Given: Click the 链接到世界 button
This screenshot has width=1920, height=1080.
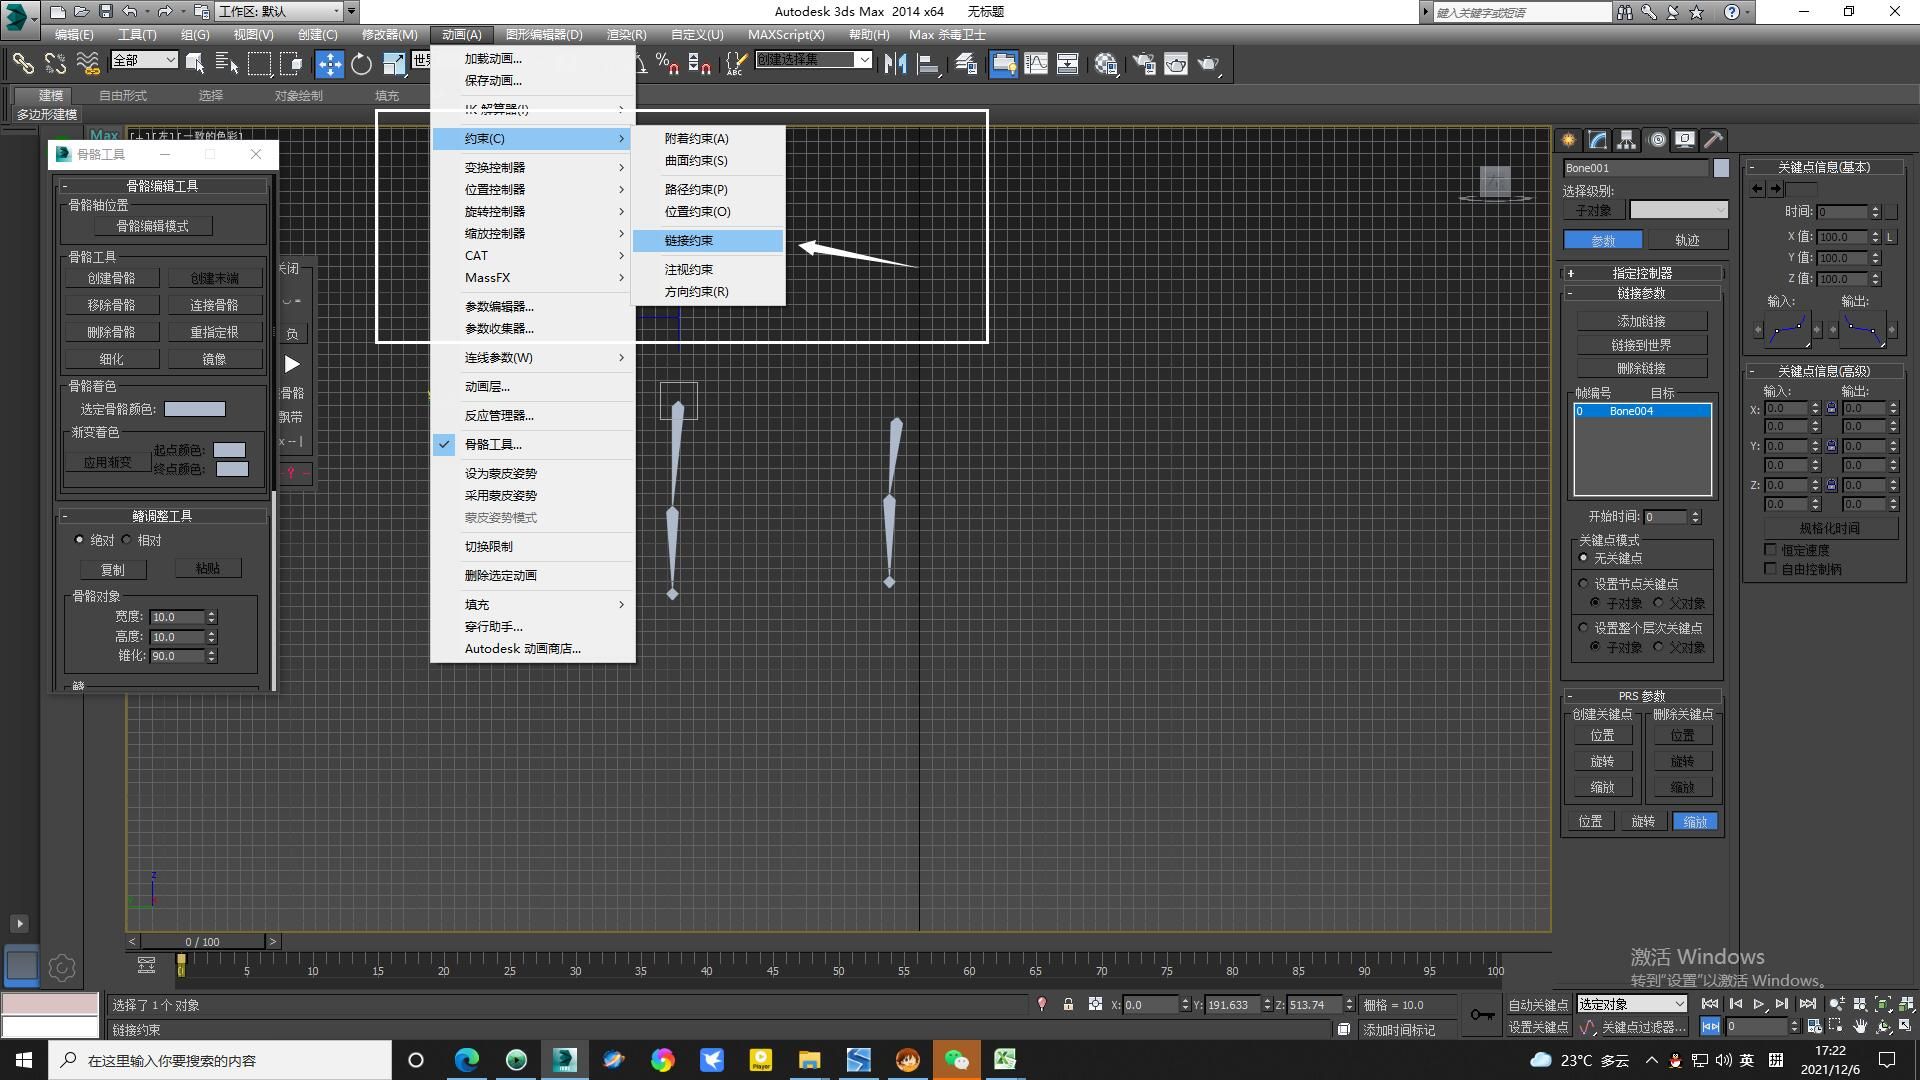Looking at the screenshot, I should point(1642,345).
